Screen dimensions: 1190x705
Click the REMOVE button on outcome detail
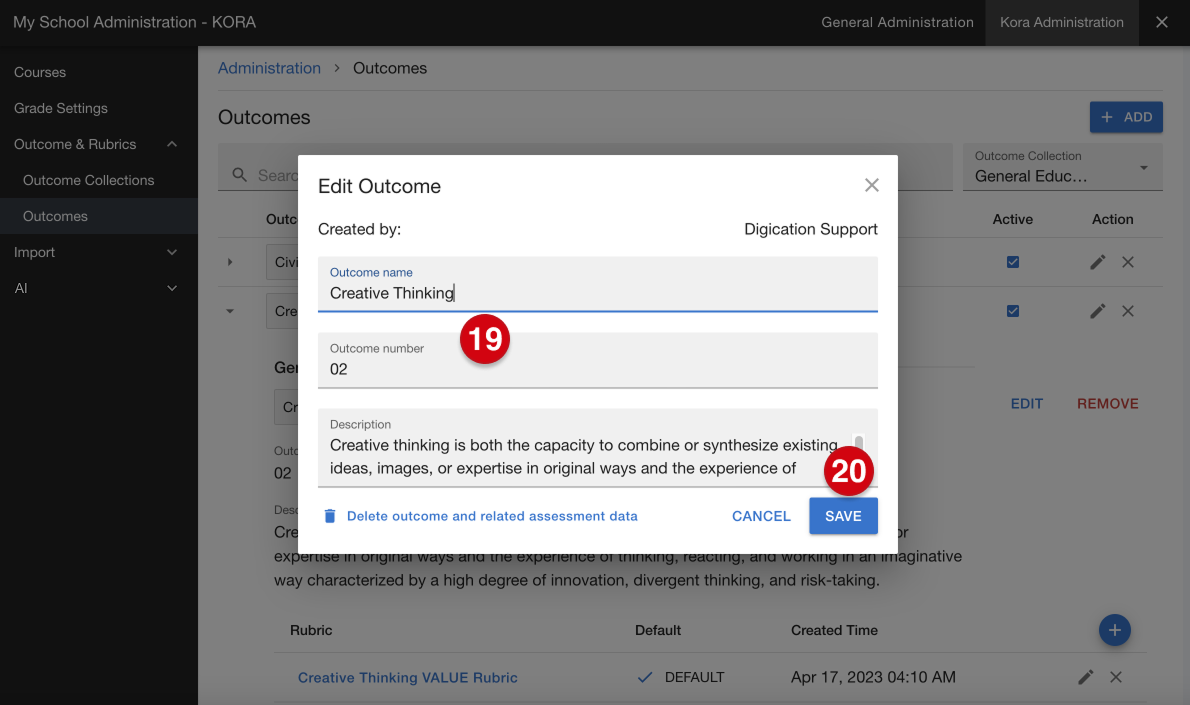coord(1107,404)
